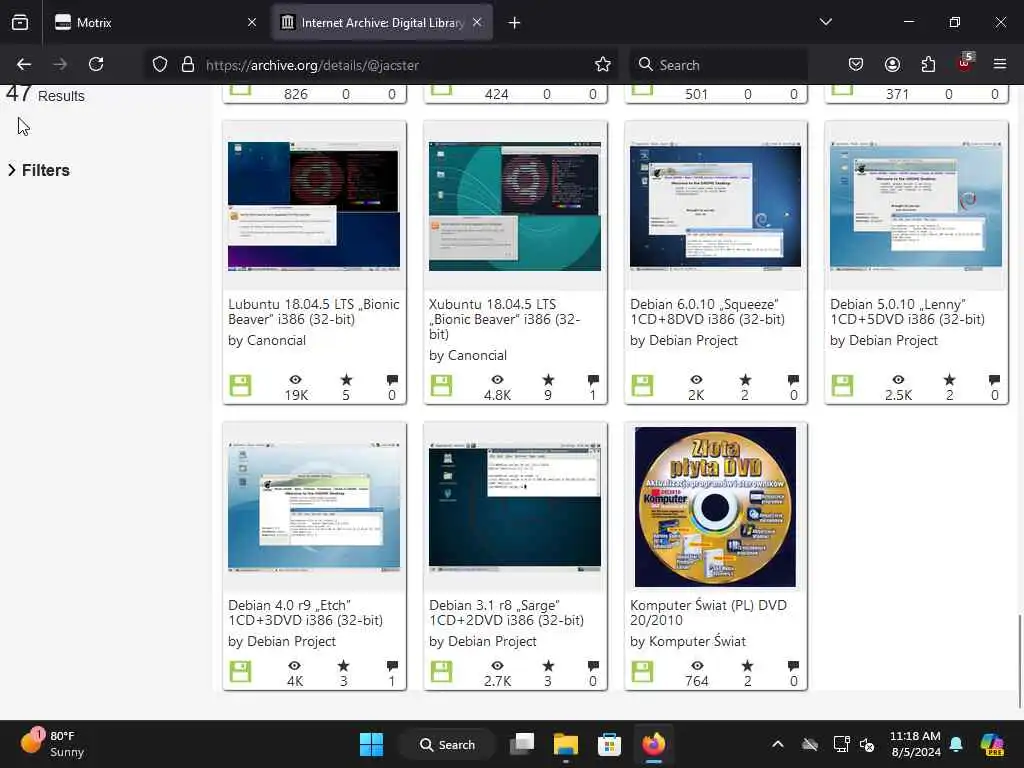This screenshot has height=768, width=1024.
Task: Click the floppy icon on Debian Squeeze card
Action: pos(642,385)
